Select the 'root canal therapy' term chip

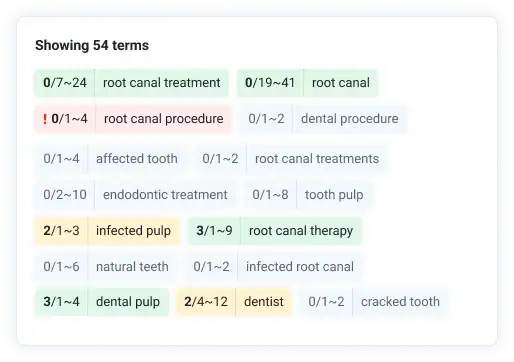(275, 231)
